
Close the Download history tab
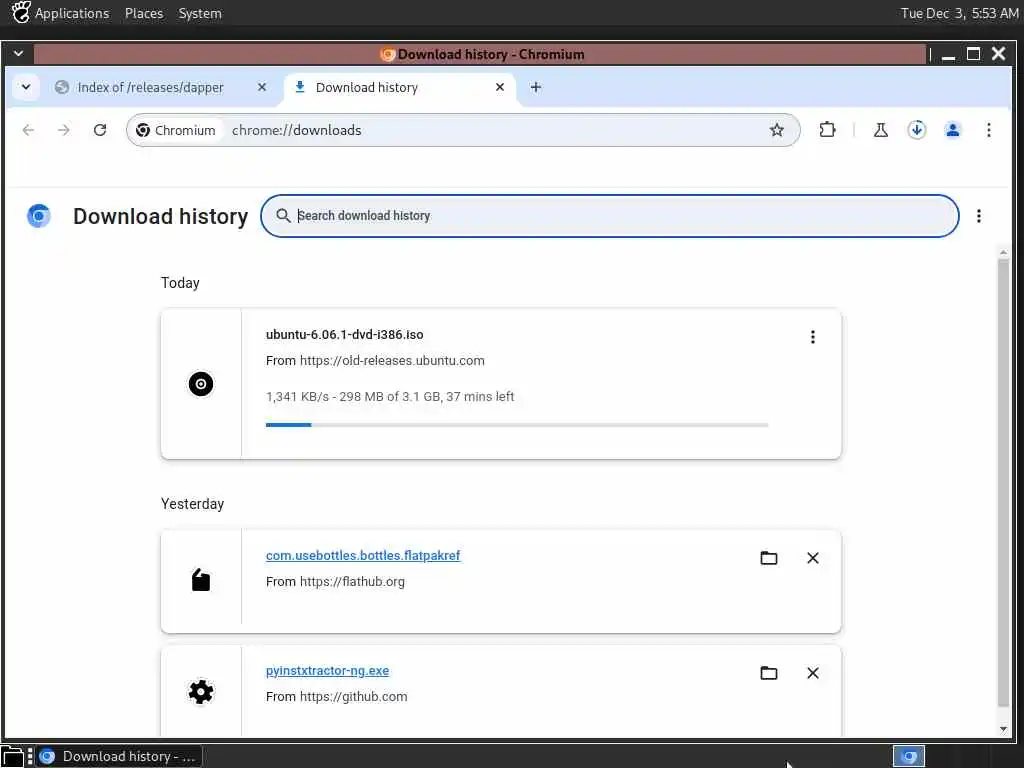point(500,87)
